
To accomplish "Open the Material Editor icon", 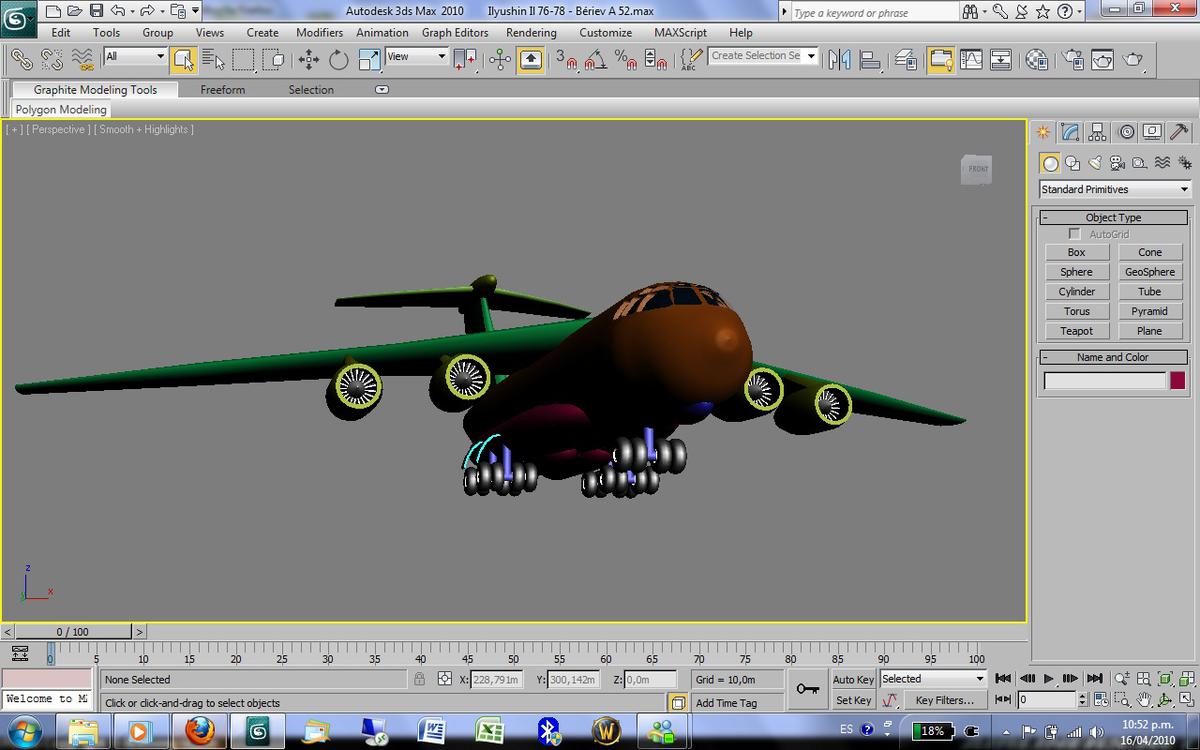I will [1037, 60].
